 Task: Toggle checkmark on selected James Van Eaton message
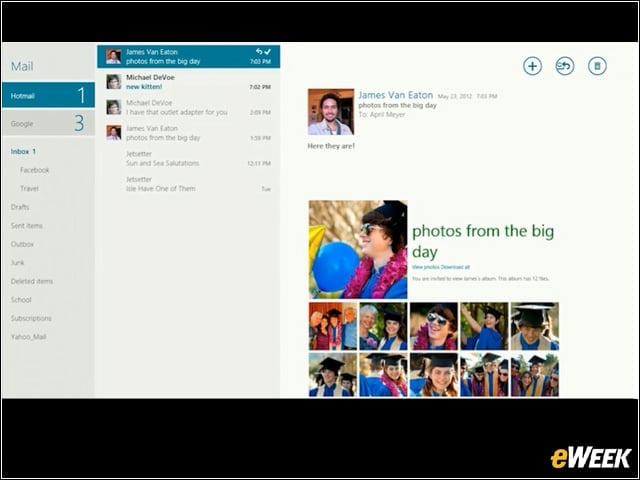tap(268, 51)
